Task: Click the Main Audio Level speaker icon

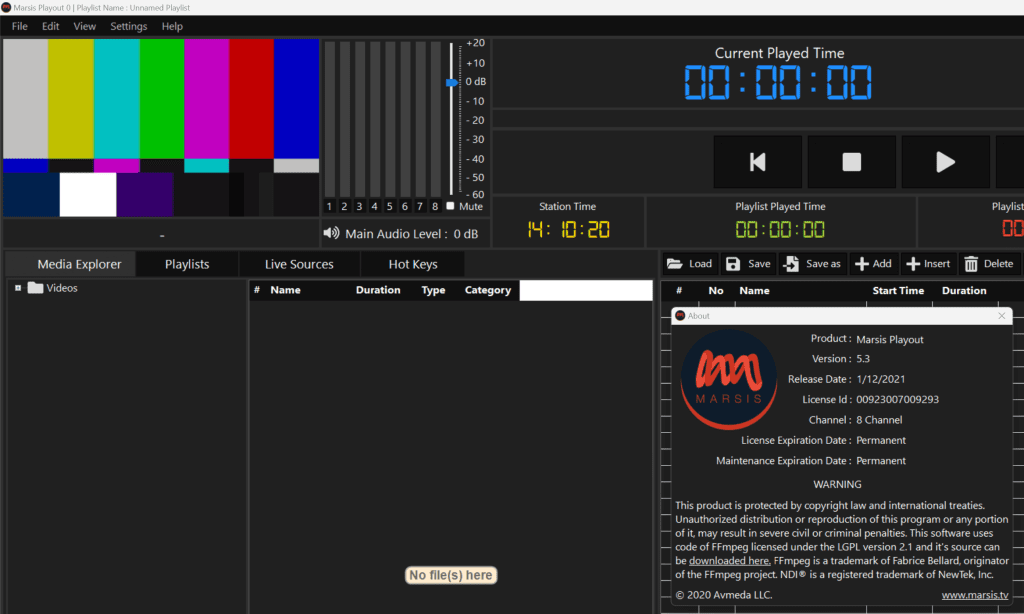Action: [x=331, y=234]
